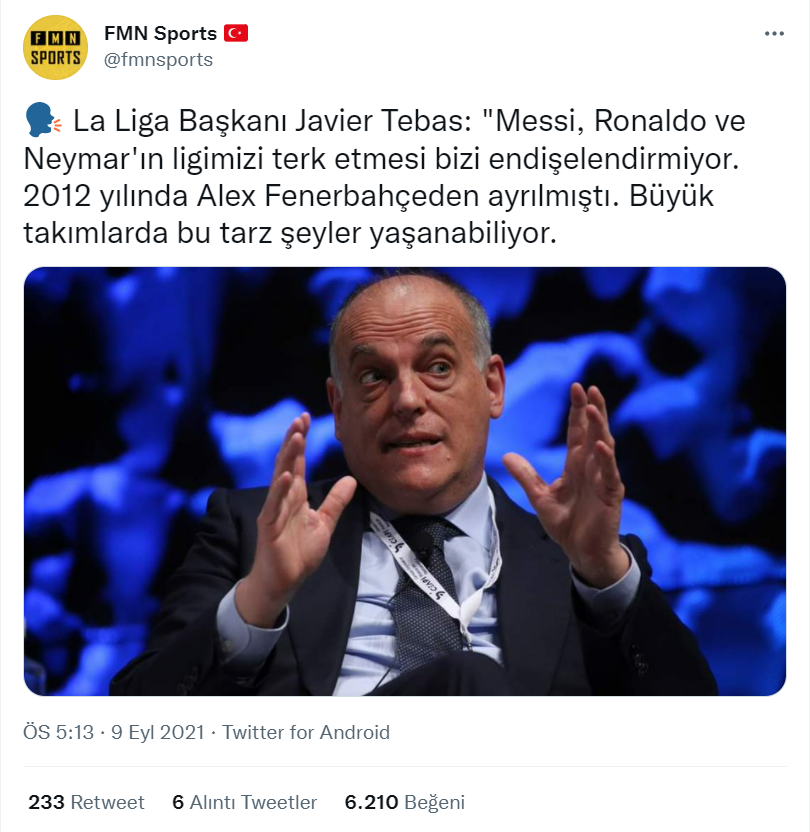This screenshot has width=810, height=832.
Task: Go to the @fmnsports handle
Action: 158,59
